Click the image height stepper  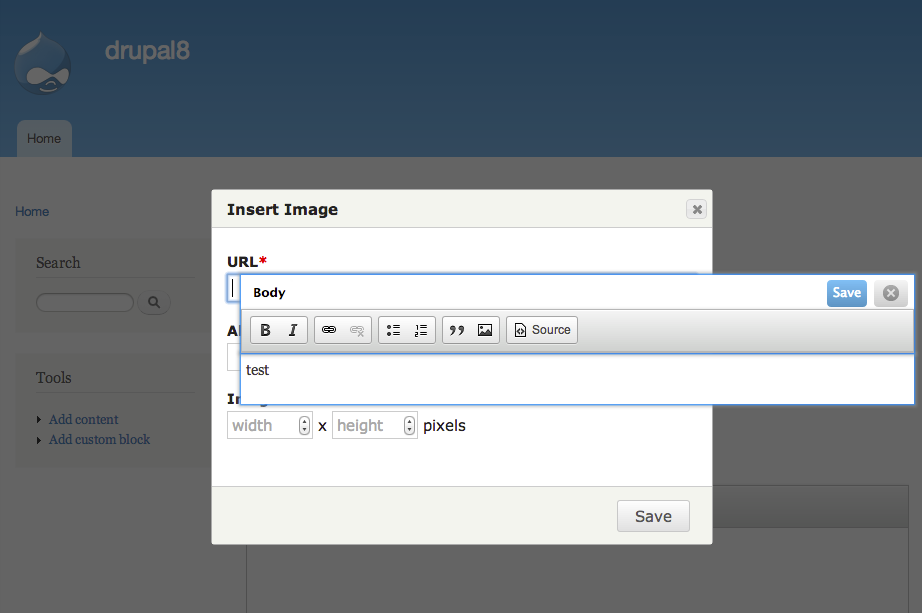pyautogui.click(x=409, y=426)
